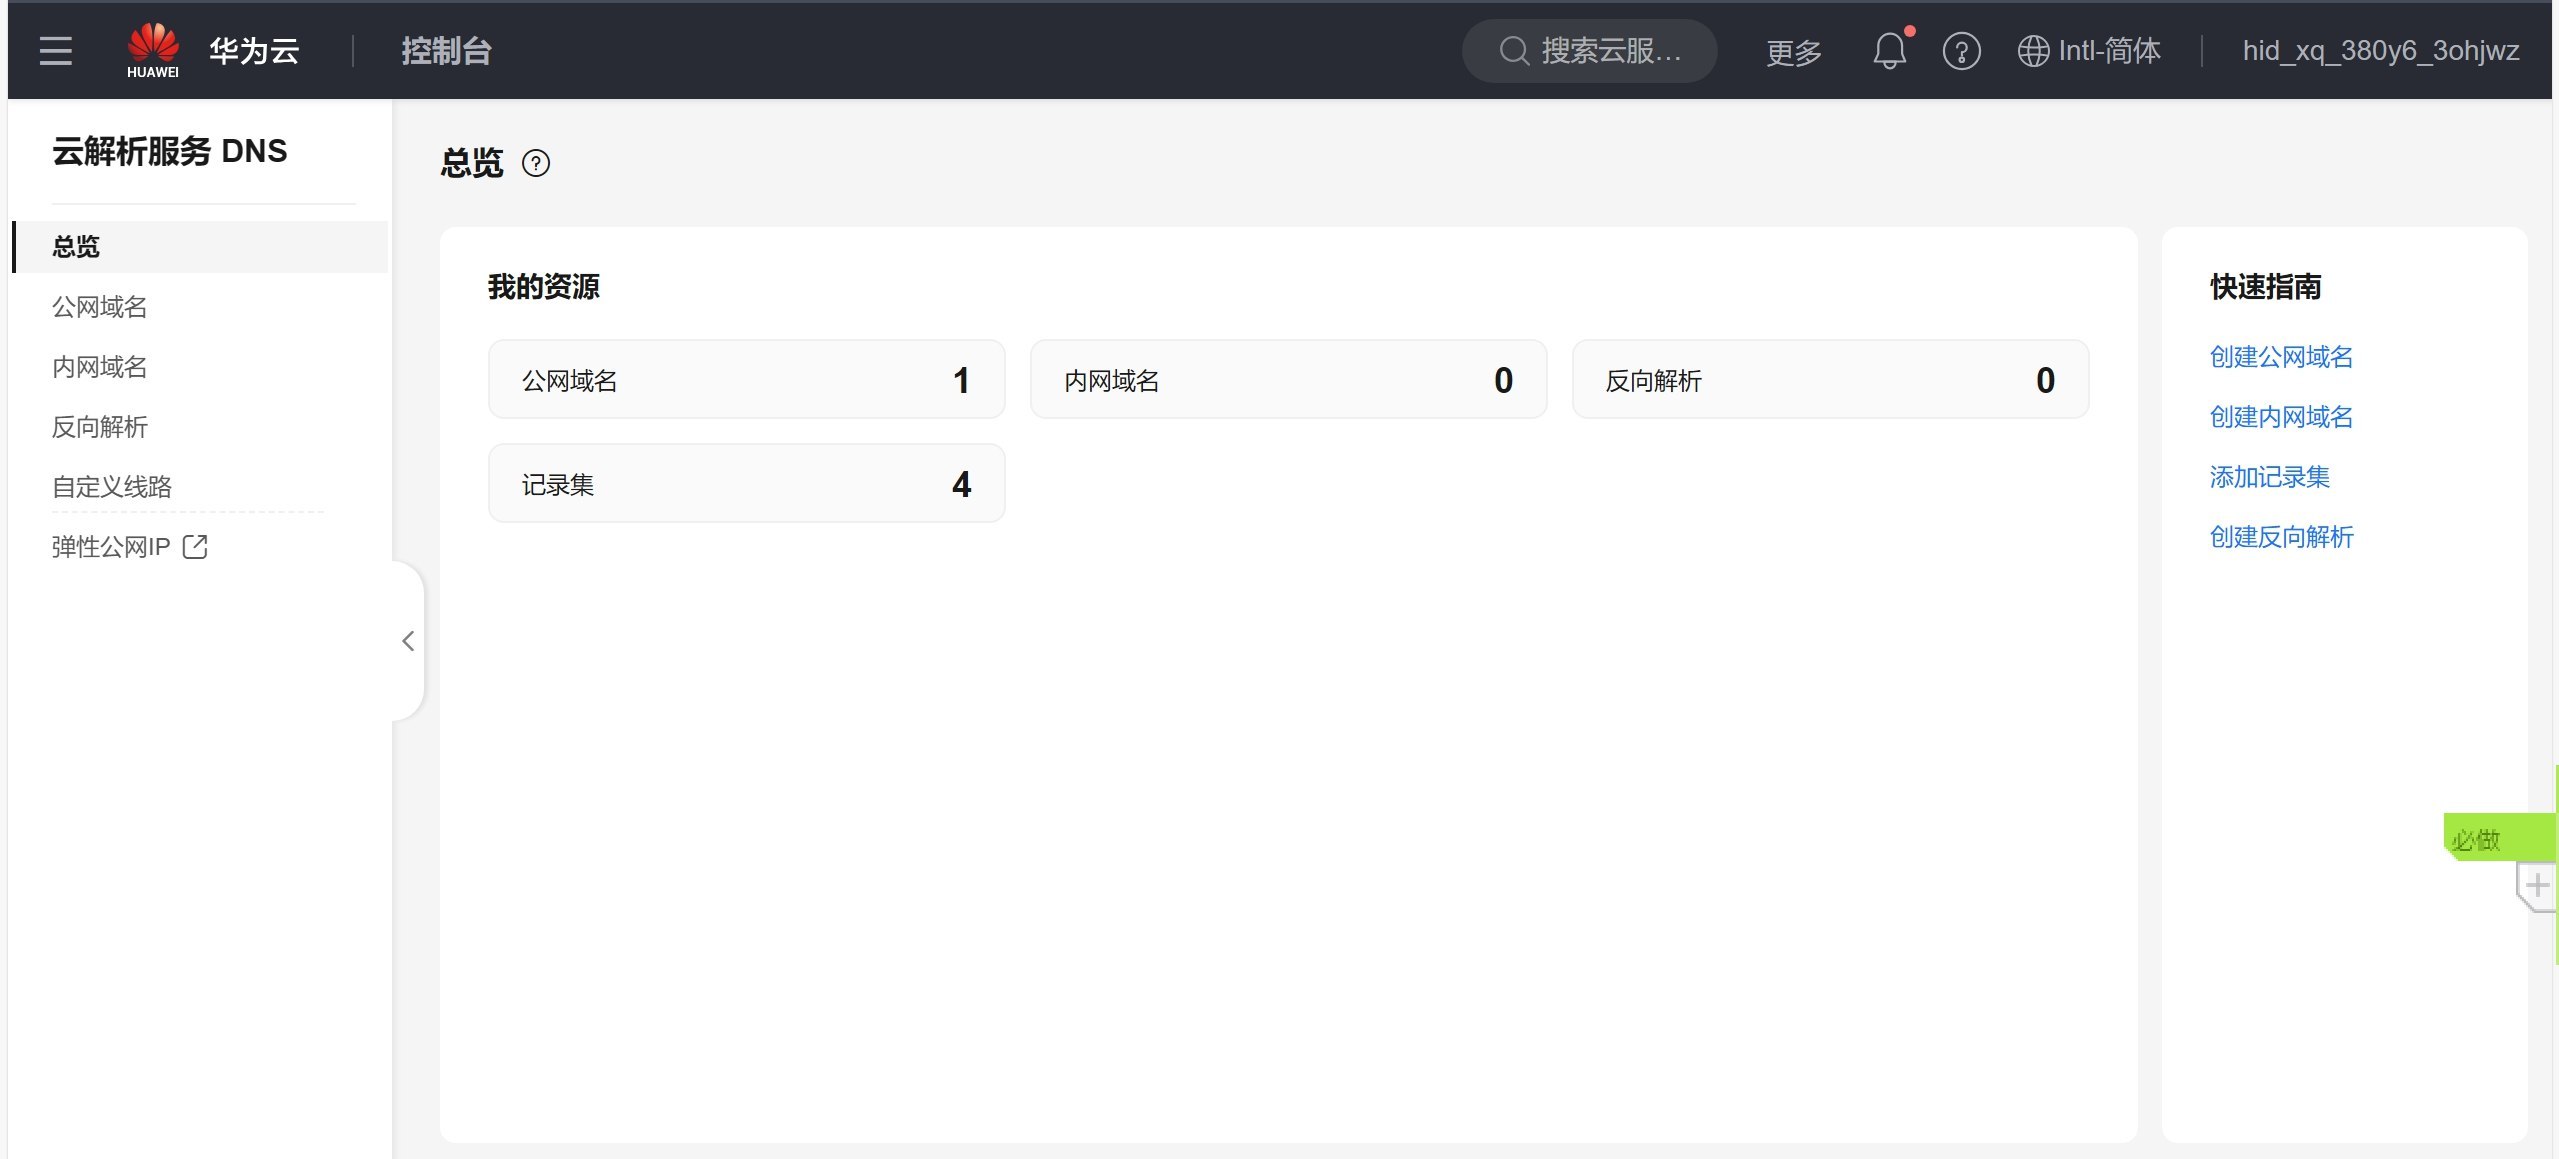Select 自定义线路 in sidebar
The height and width of the screenshot is (1159, 2559).
tap(112, 487)
